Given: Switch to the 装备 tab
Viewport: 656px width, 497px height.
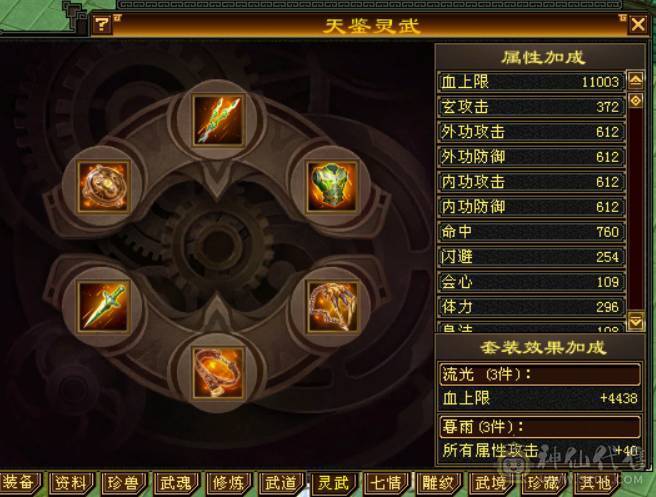Looking at the screenshot, I should point(20,483).
